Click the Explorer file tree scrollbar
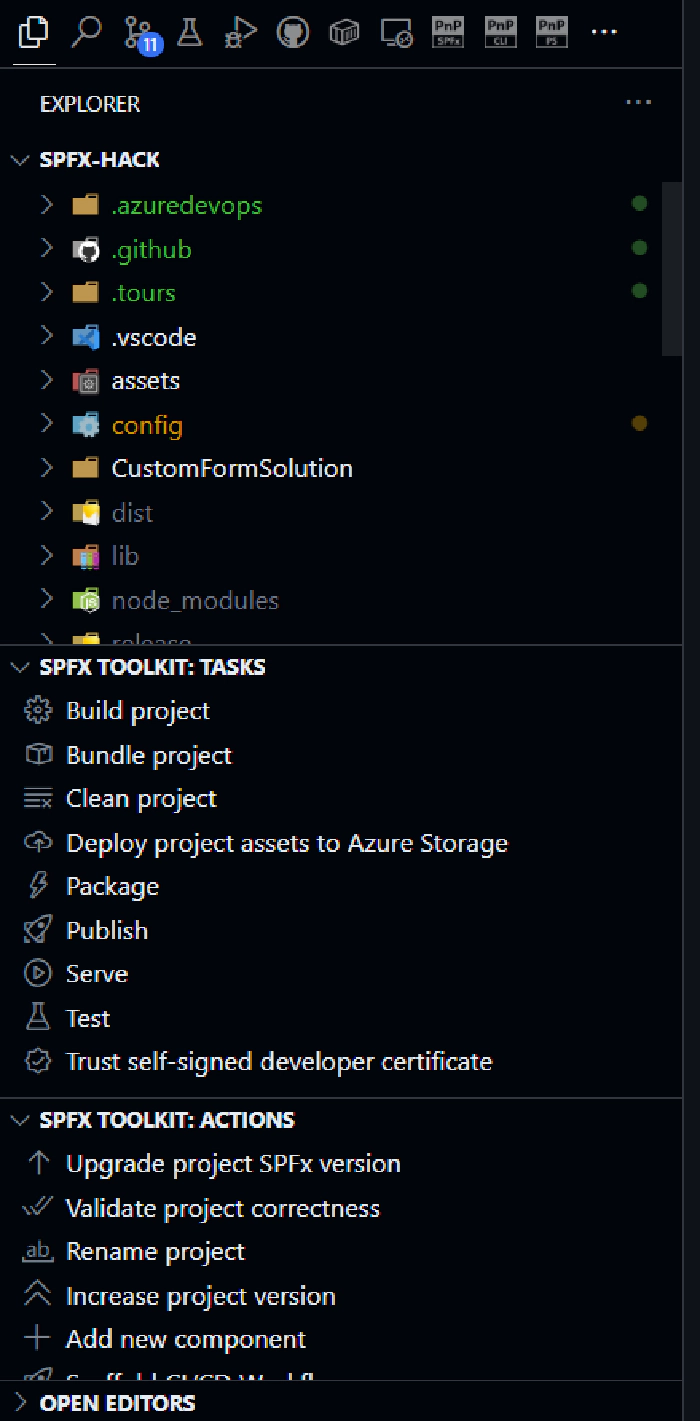 pyautogui.click(x=672, y=268)
